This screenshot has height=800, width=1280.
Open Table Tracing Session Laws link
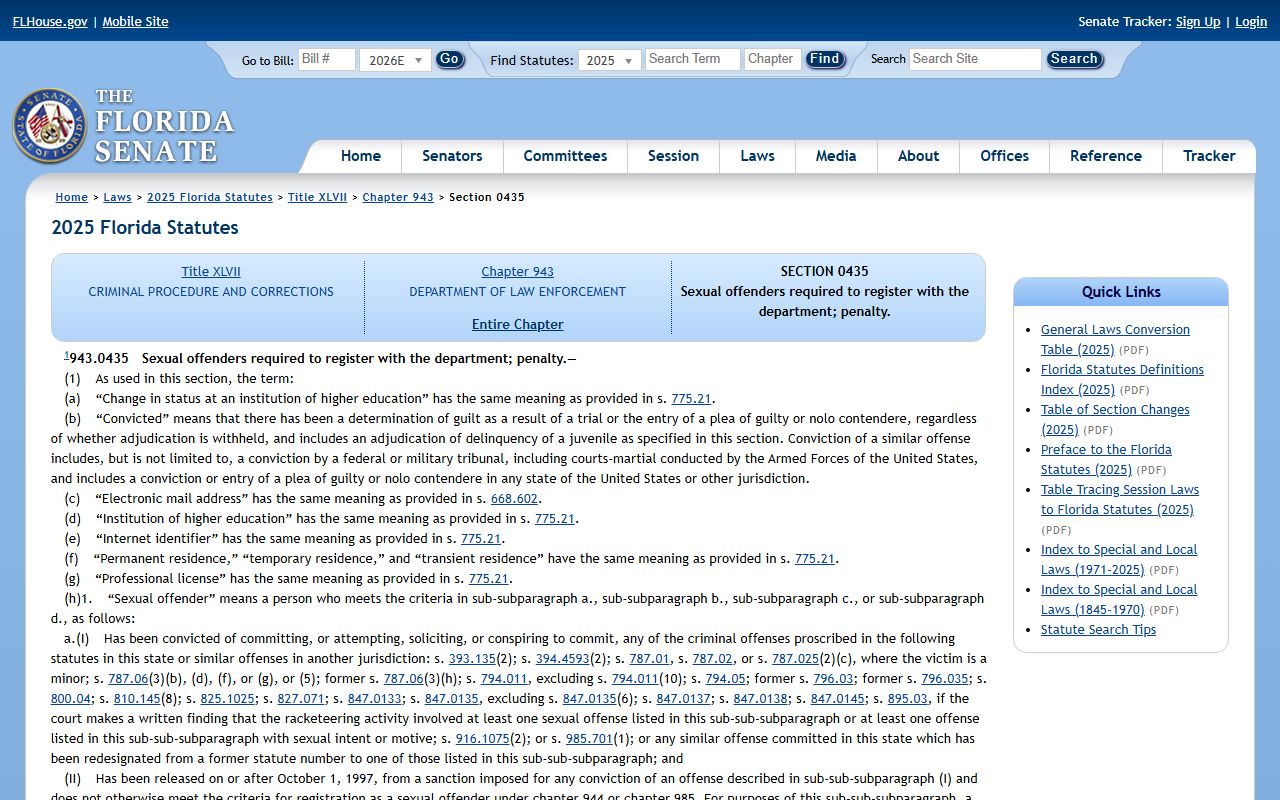tap(1120, 499)
